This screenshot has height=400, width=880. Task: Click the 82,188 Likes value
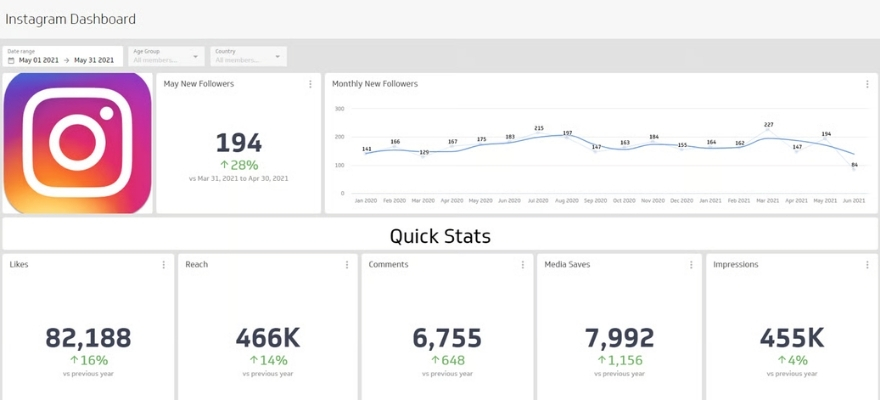coord(88,338)
